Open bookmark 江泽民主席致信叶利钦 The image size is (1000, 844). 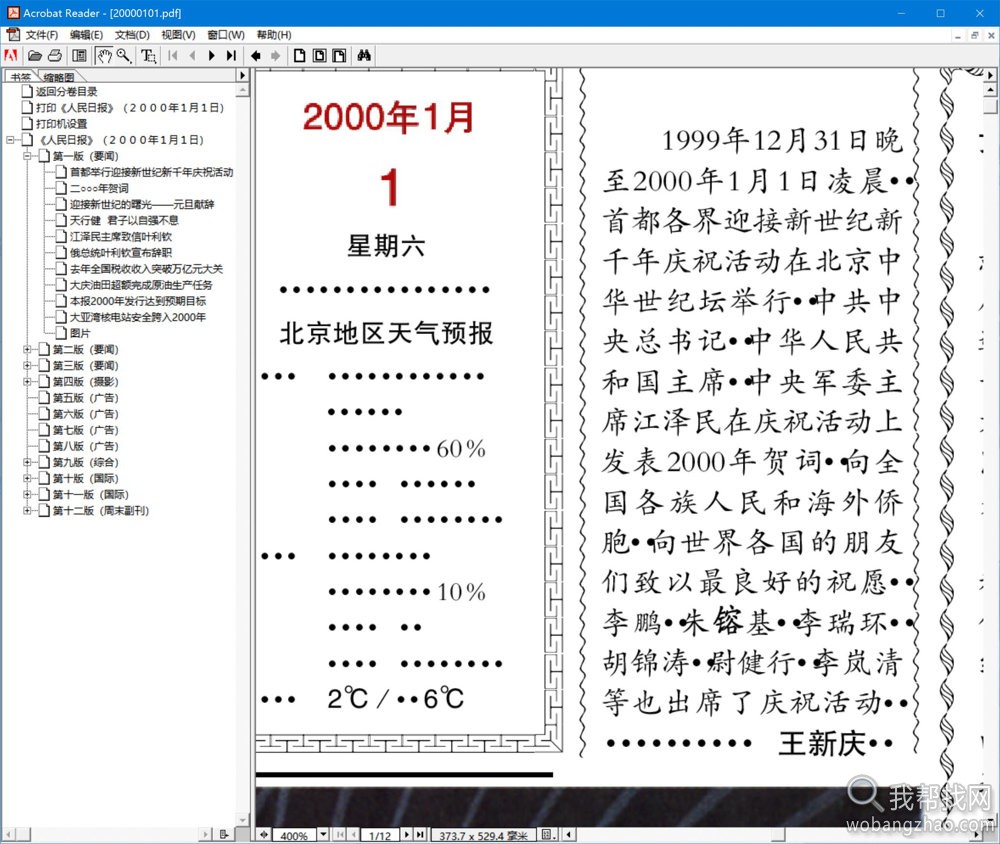[x=121, y=237]
